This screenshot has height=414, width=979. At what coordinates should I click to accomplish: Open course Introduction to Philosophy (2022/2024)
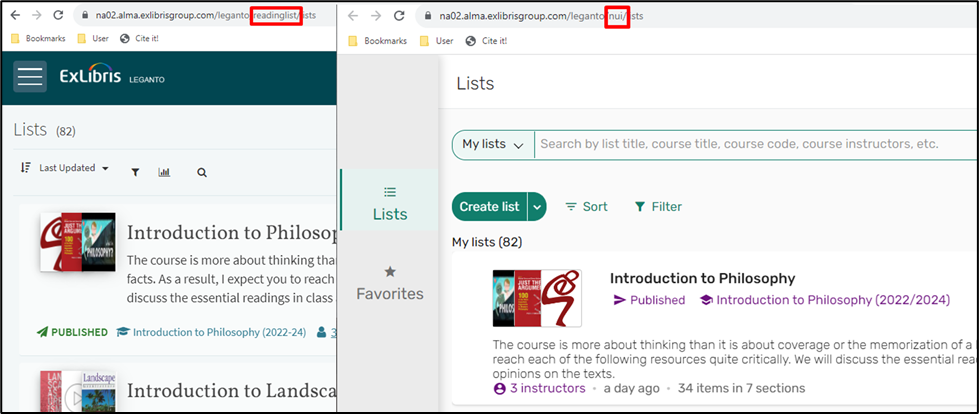825,300
